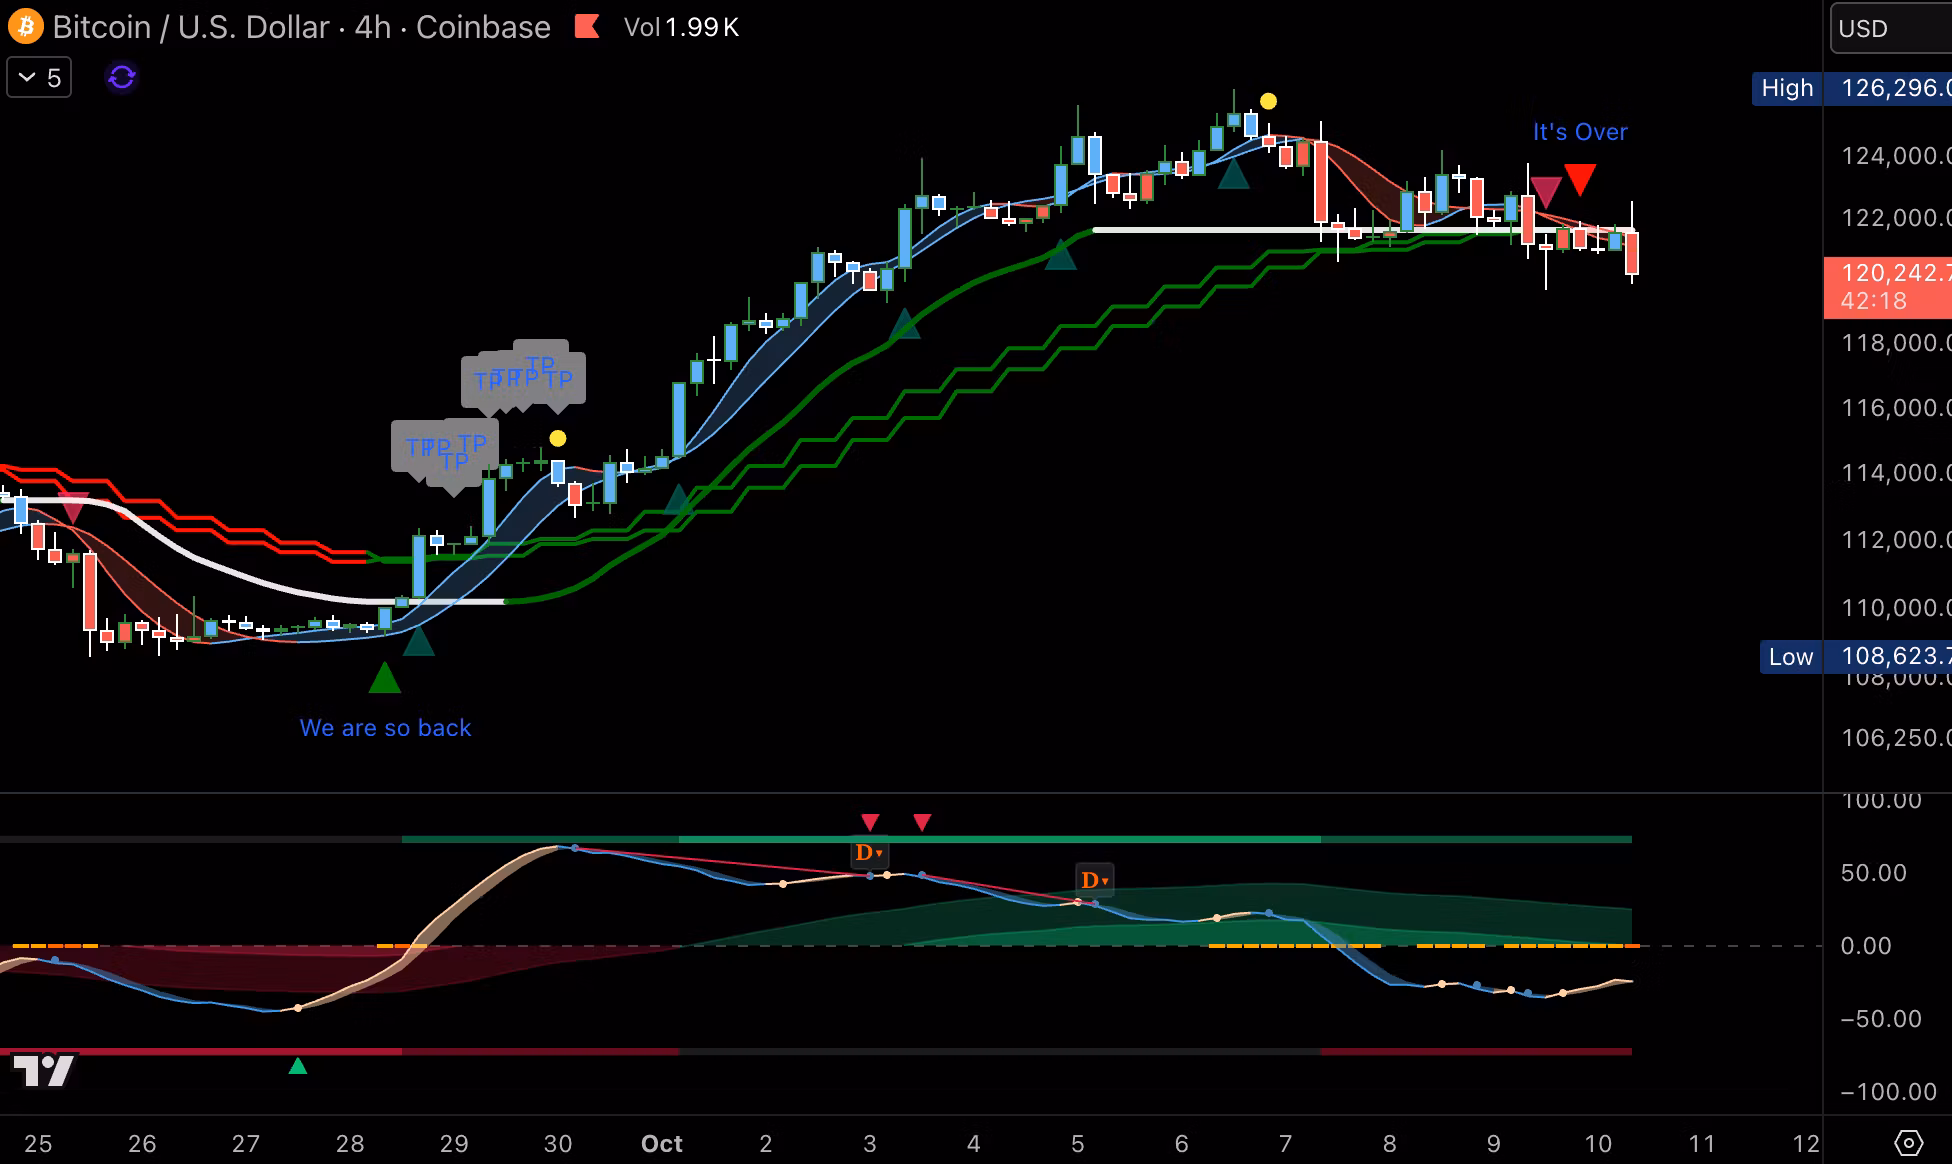Click the purple refresh indicator icon

pyautogui.click(x=122, y=77)
